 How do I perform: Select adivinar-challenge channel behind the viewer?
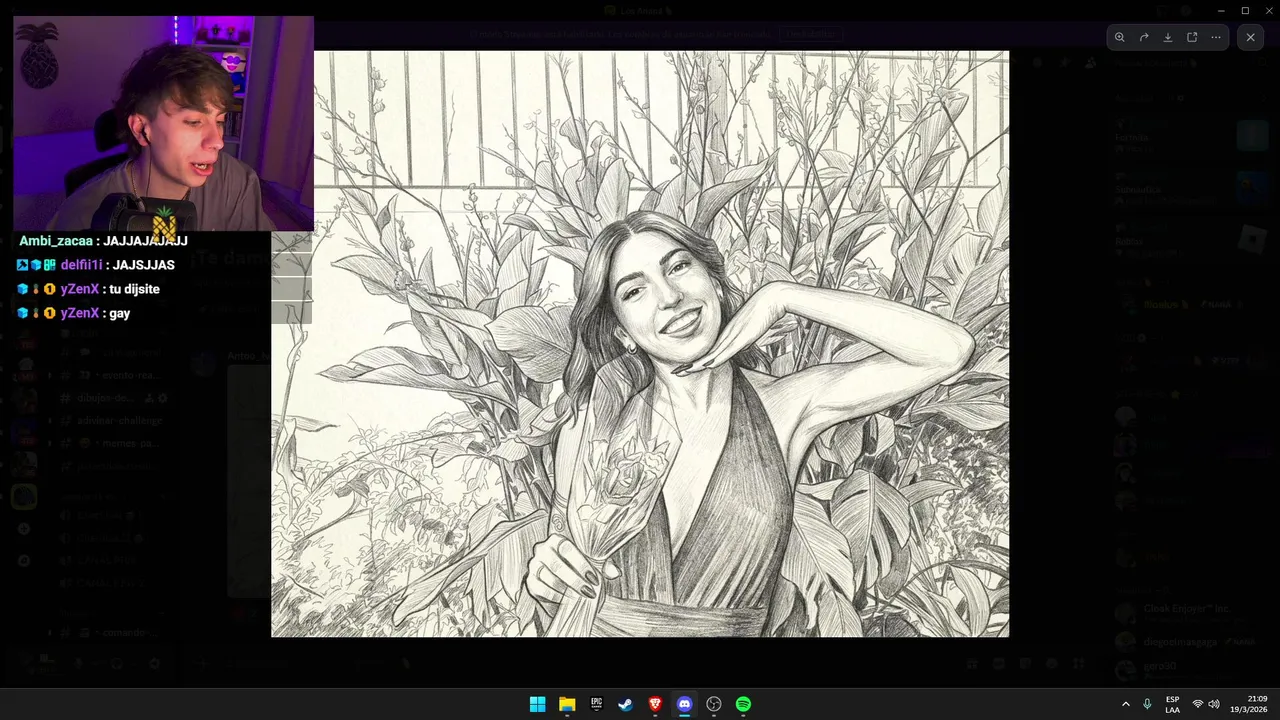119,420
